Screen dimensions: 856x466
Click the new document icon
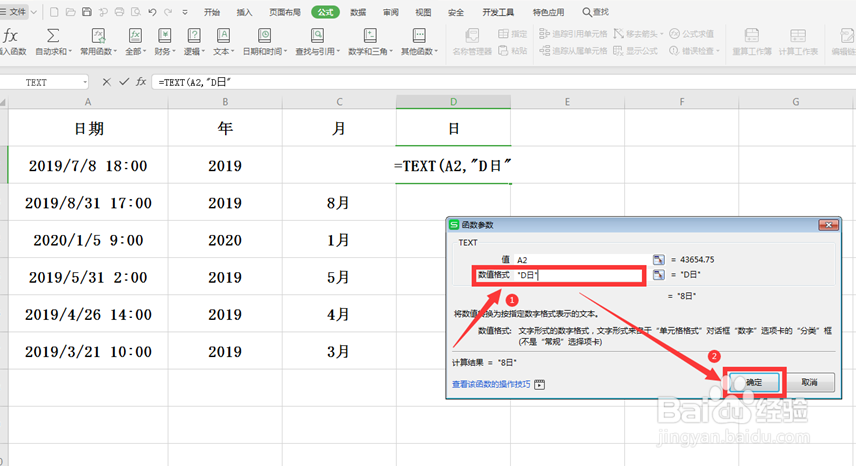click(x=54, y=11)
